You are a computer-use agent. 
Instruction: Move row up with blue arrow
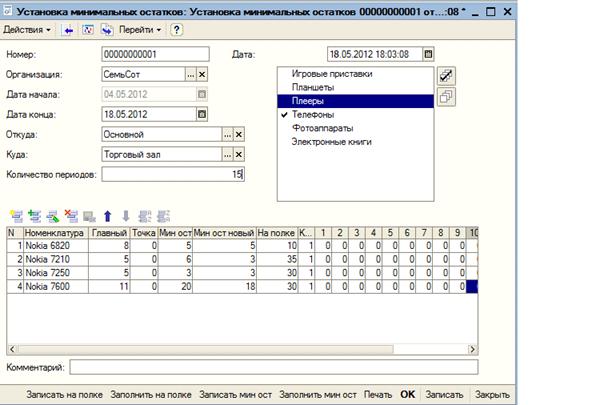(x=108, y=215)
